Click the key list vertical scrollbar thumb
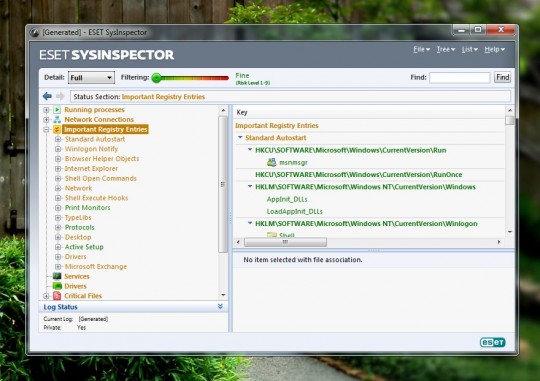 (510, 120)
